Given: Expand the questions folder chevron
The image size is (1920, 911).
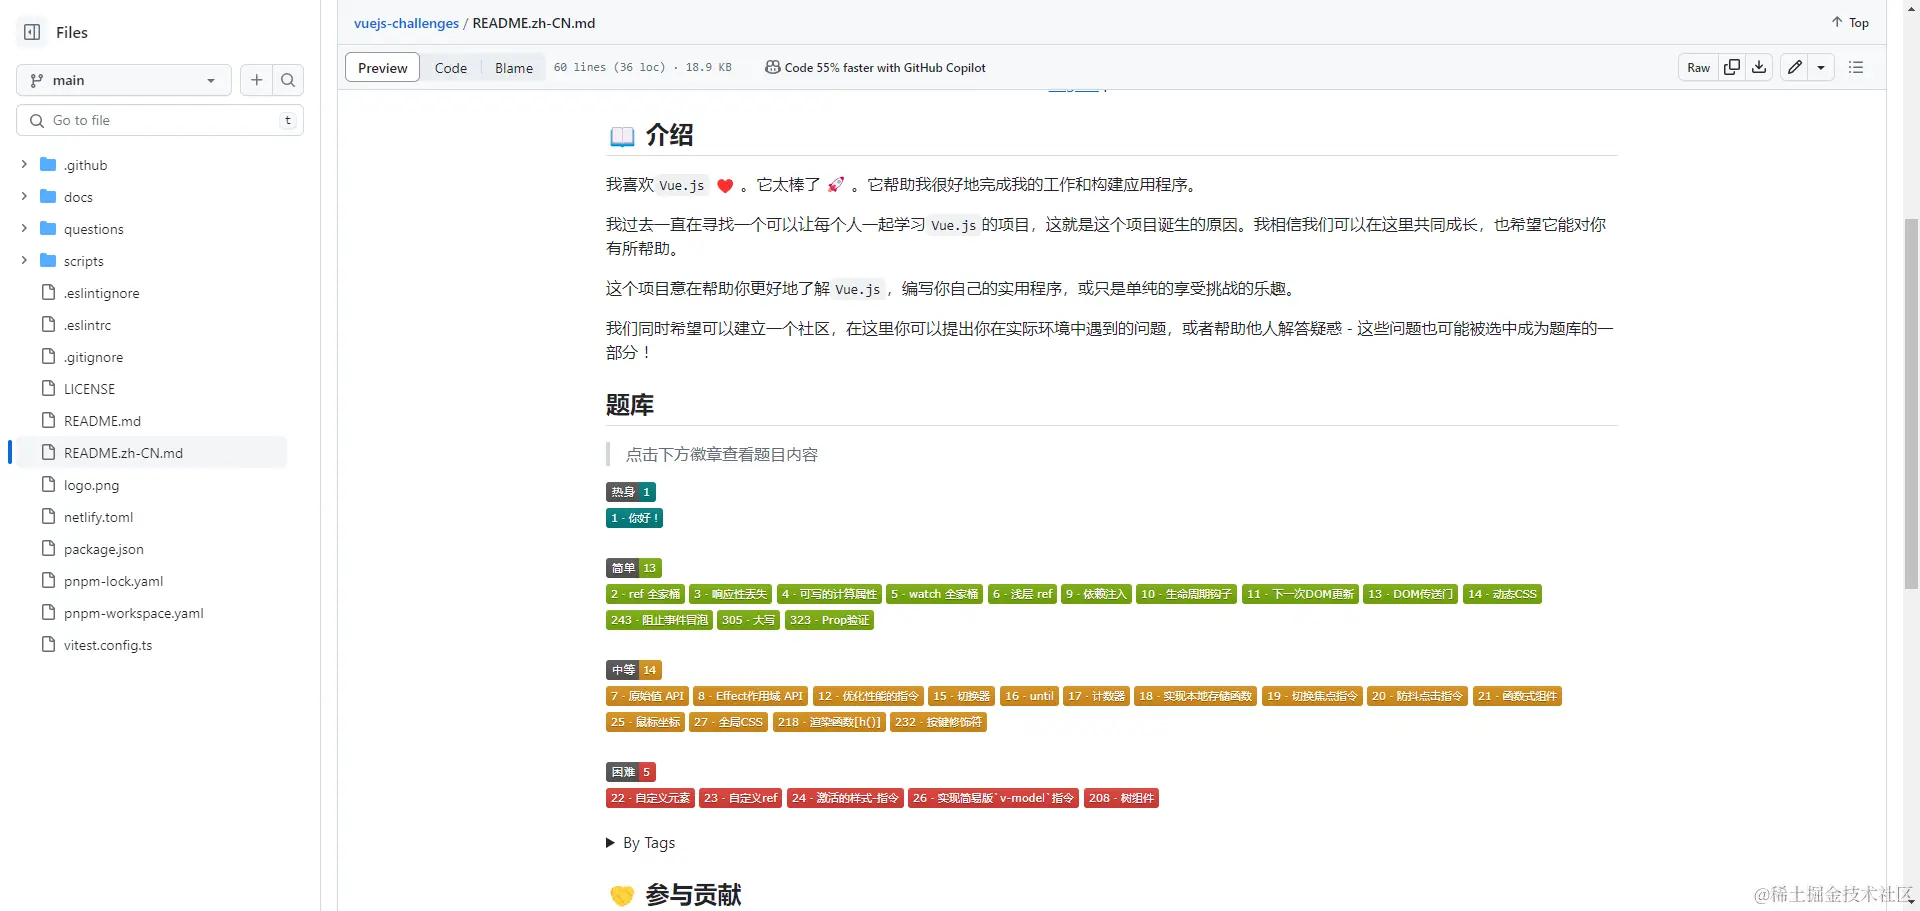Looking at the screenshot, I should point(24,228).
